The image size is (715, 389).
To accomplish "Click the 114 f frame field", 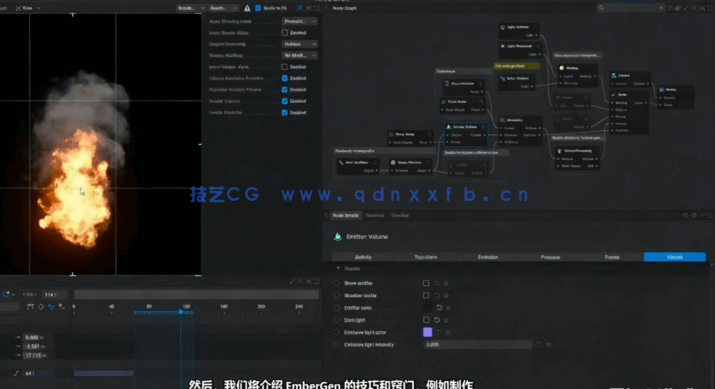I will point(54,295).
